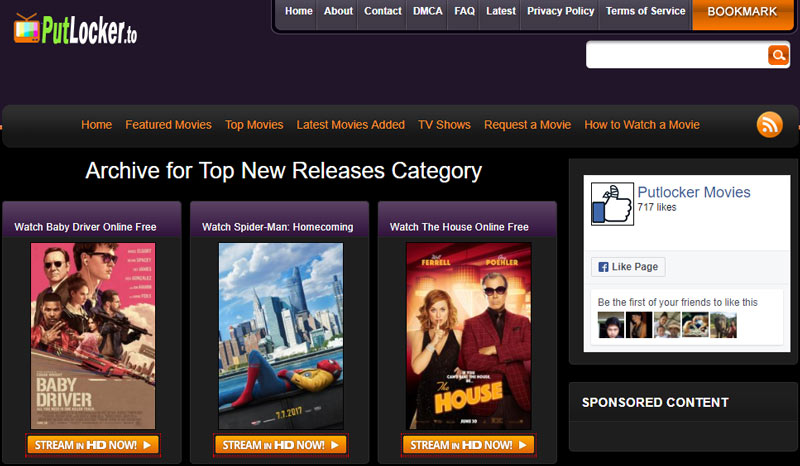Screen dimensions: 800x466
Task: Open the Terms of Service link
Action: (645, 11)
